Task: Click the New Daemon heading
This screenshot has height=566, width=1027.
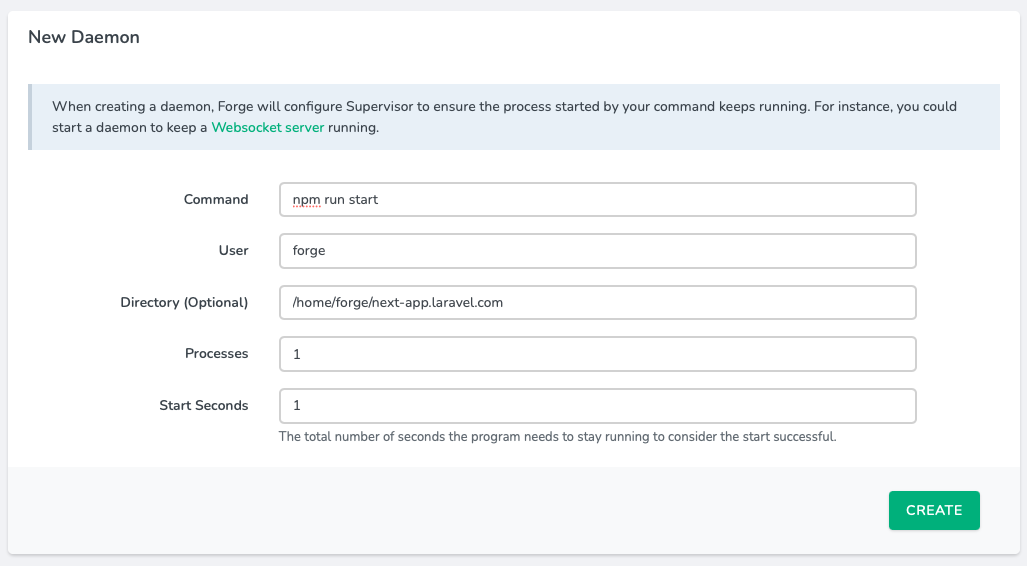Action: click(x=83, y=37)
